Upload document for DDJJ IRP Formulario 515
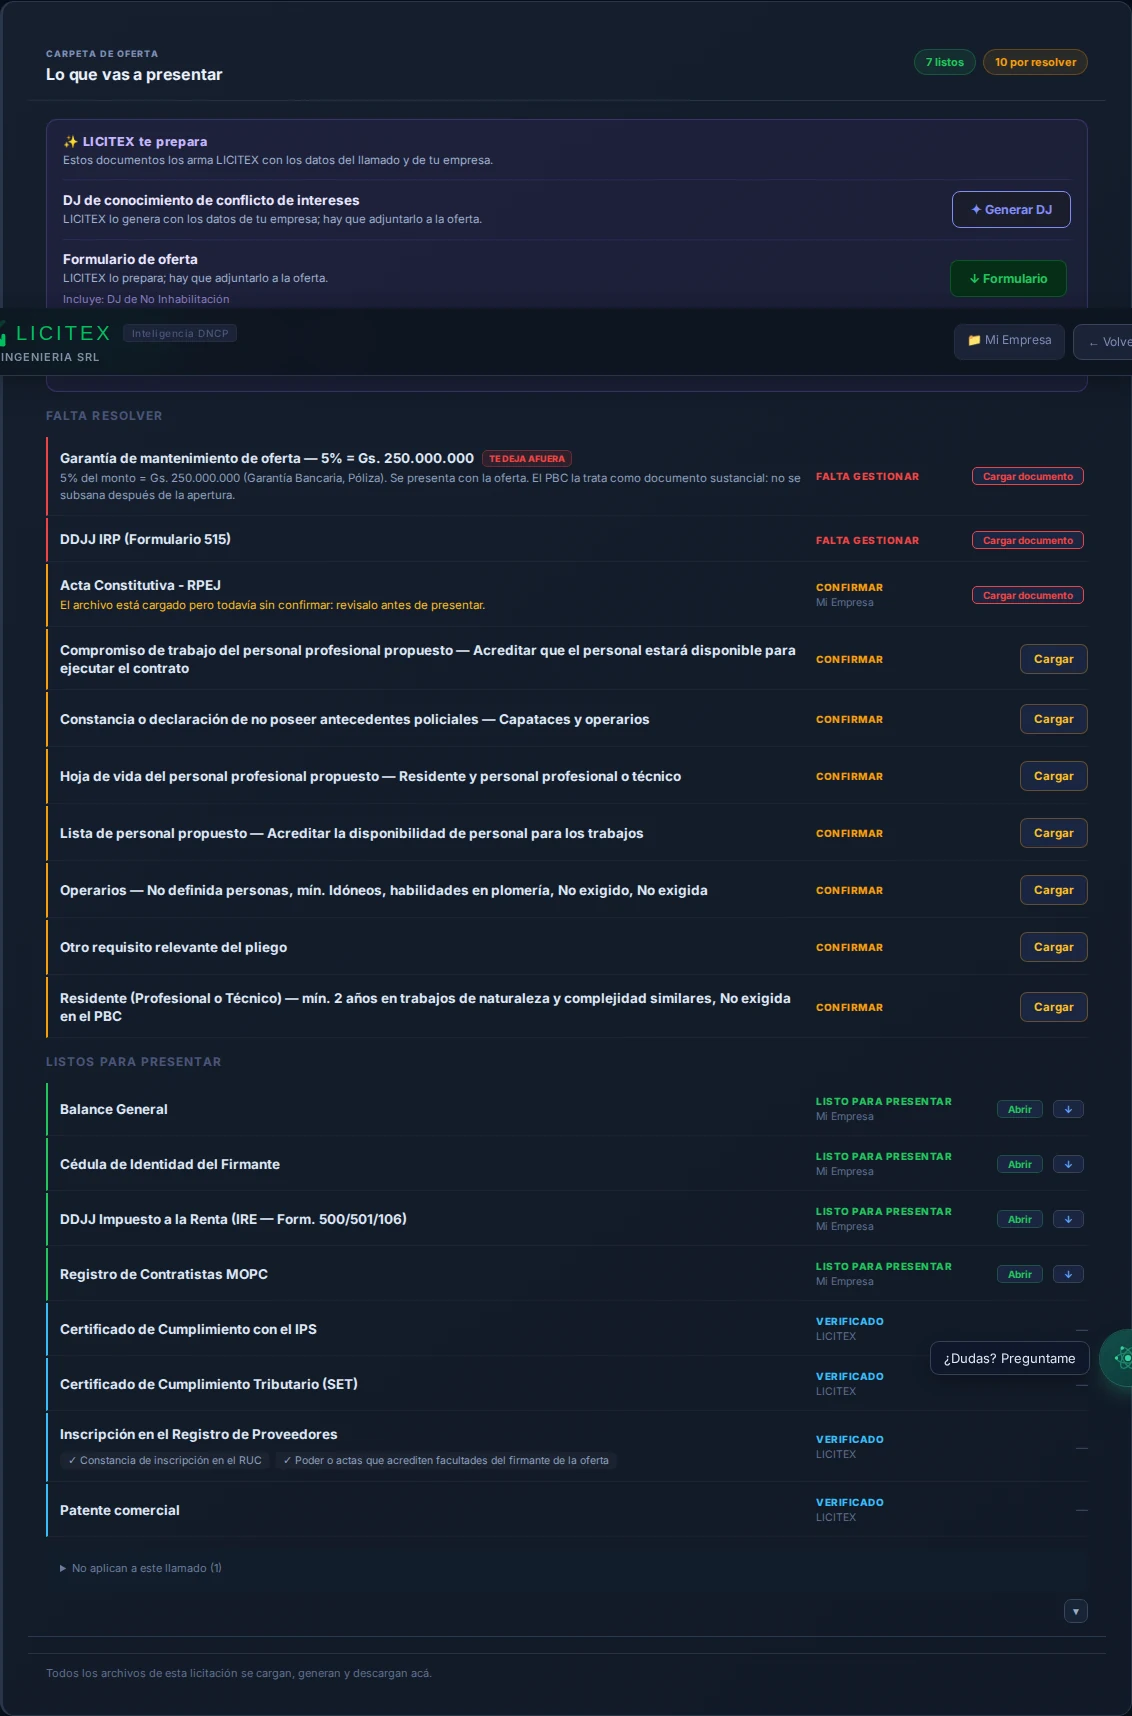The height and width of the screenshot is (1716, 1132). point(1028,540)
